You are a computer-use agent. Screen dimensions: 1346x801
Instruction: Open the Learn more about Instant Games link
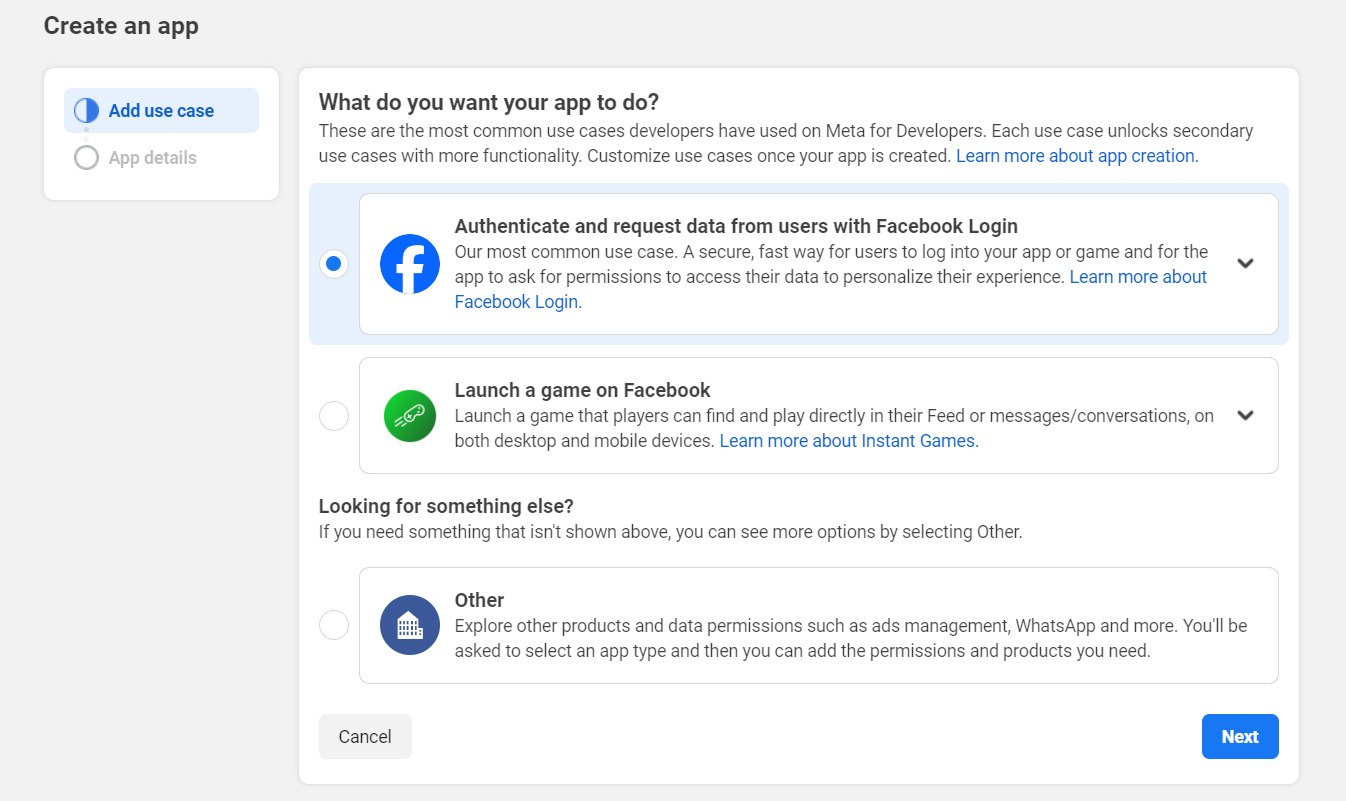pyautogui.click(x=848, y=440)
